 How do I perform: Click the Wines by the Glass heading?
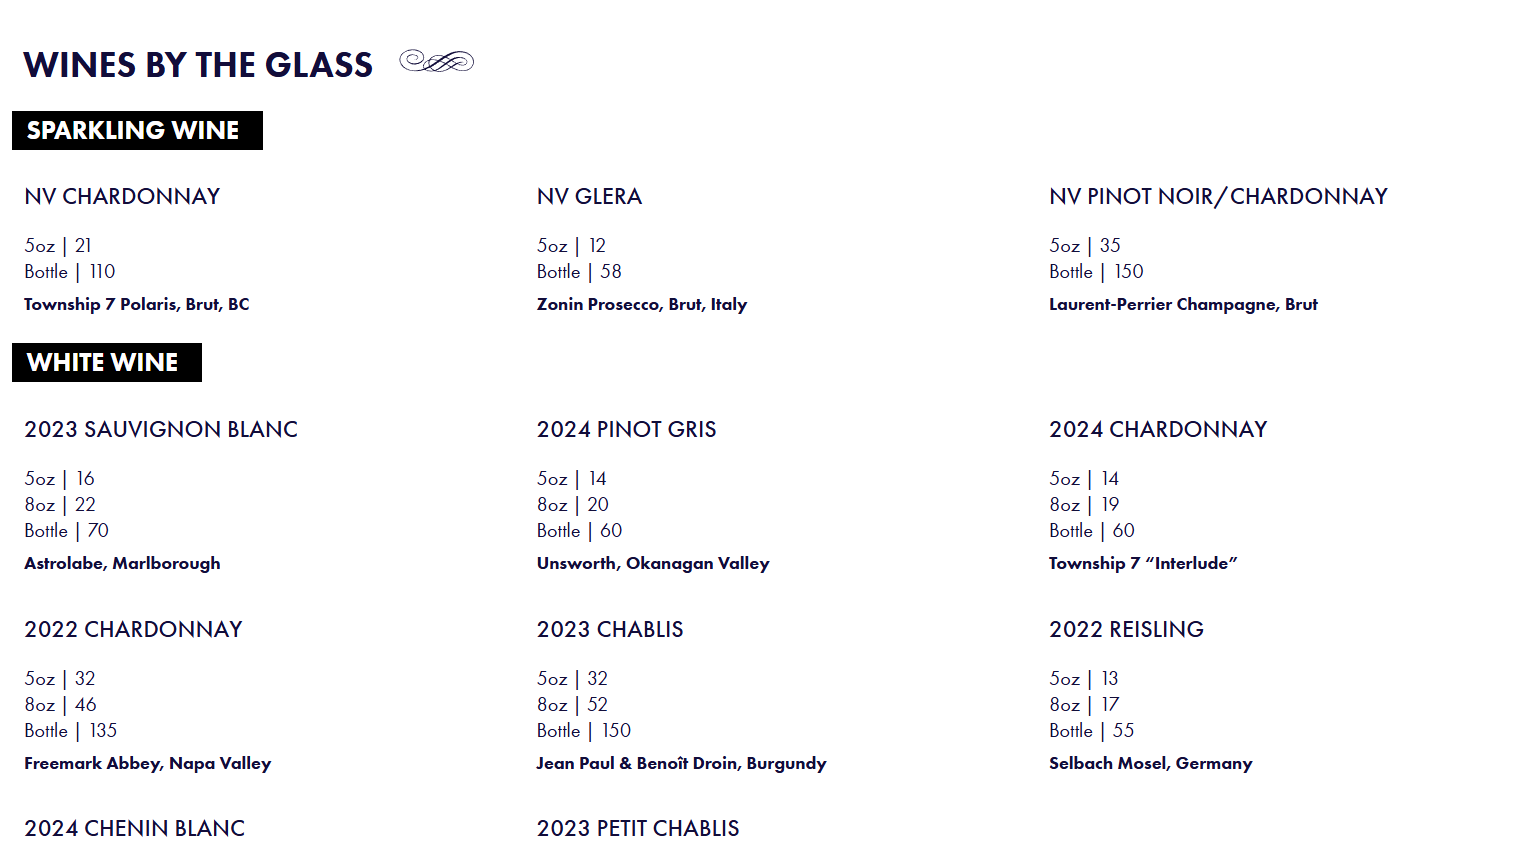click(198, 65)
